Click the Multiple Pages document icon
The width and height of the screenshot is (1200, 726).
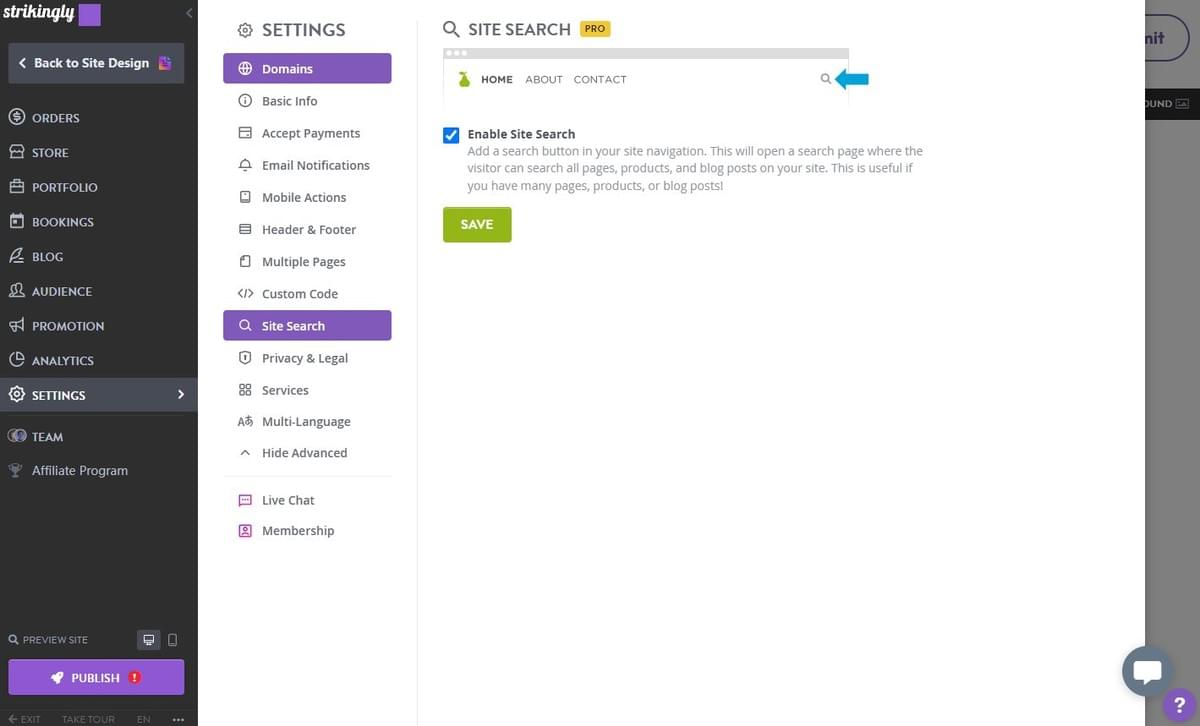click(245, 261)
